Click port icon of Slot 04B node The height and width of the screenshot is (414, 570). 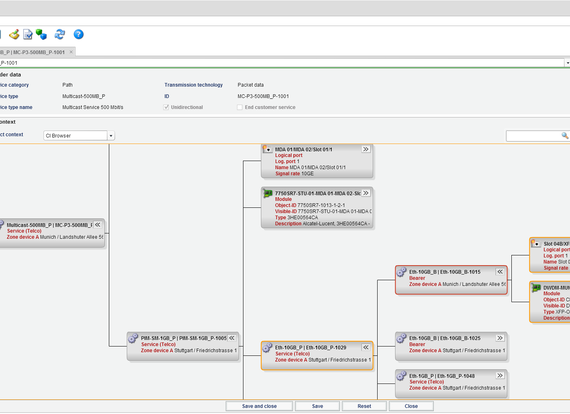(535, 244)
